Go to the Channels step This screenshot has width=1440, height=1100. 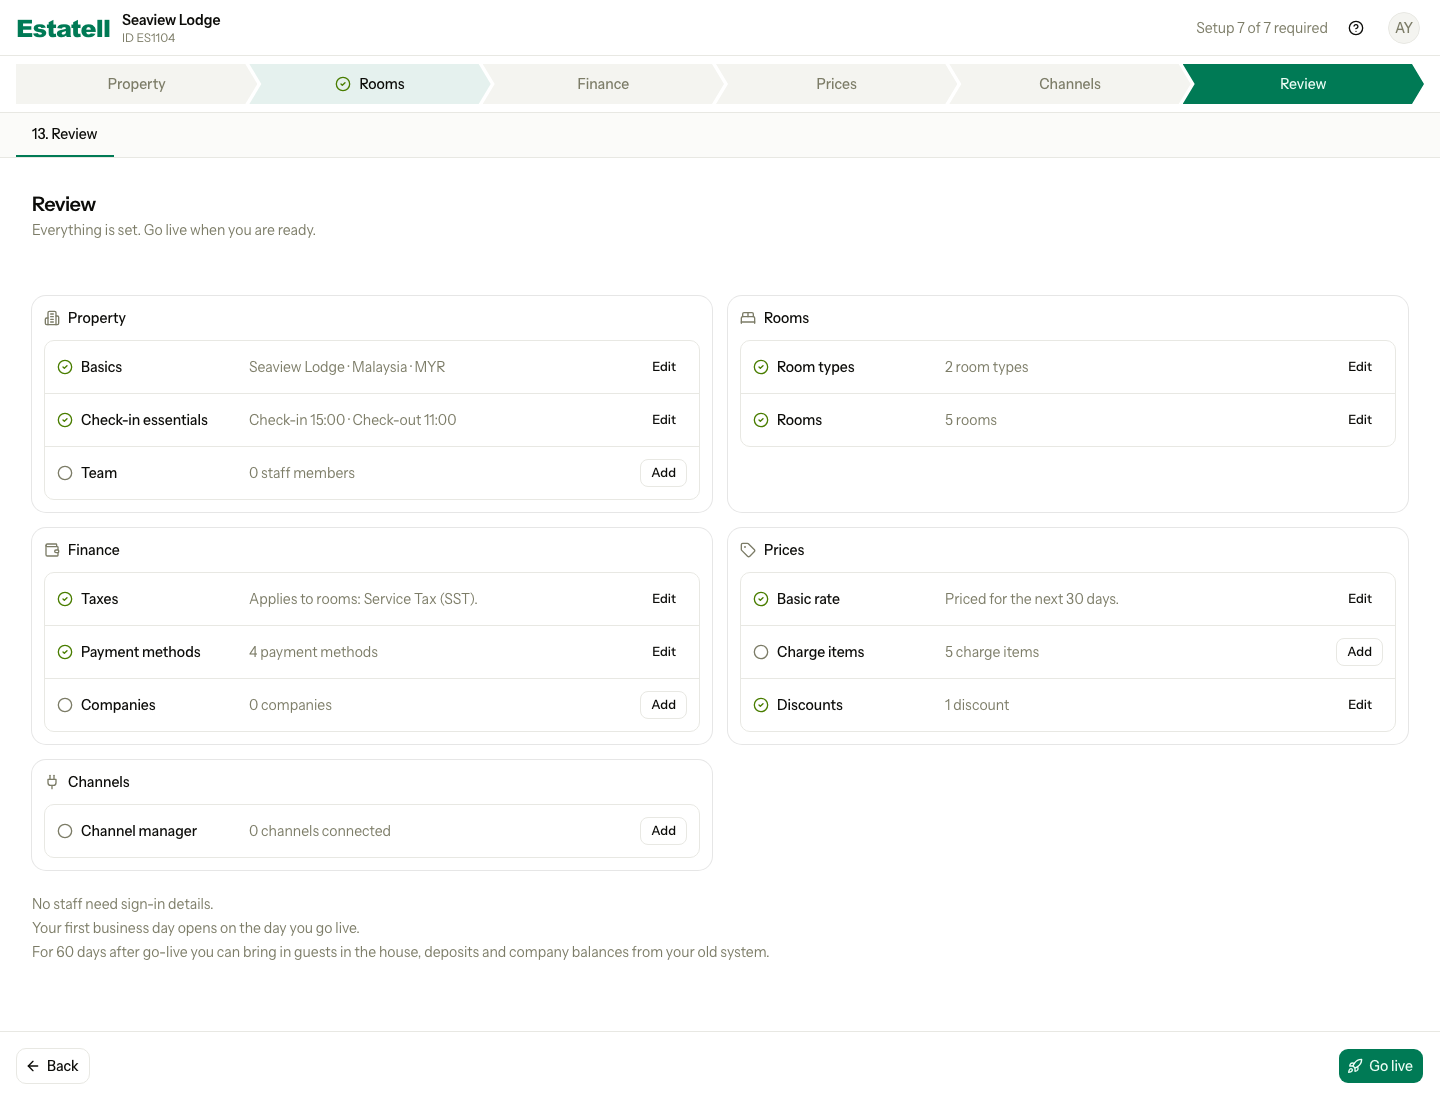tap(1070, 84)
